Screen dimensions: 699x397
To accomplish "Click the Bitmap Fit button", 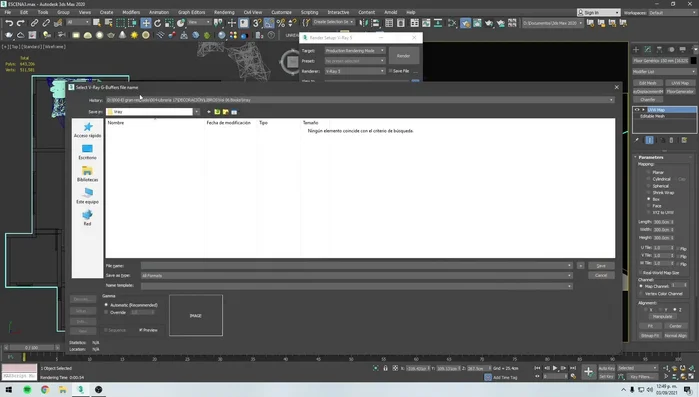I will point(650,336).
